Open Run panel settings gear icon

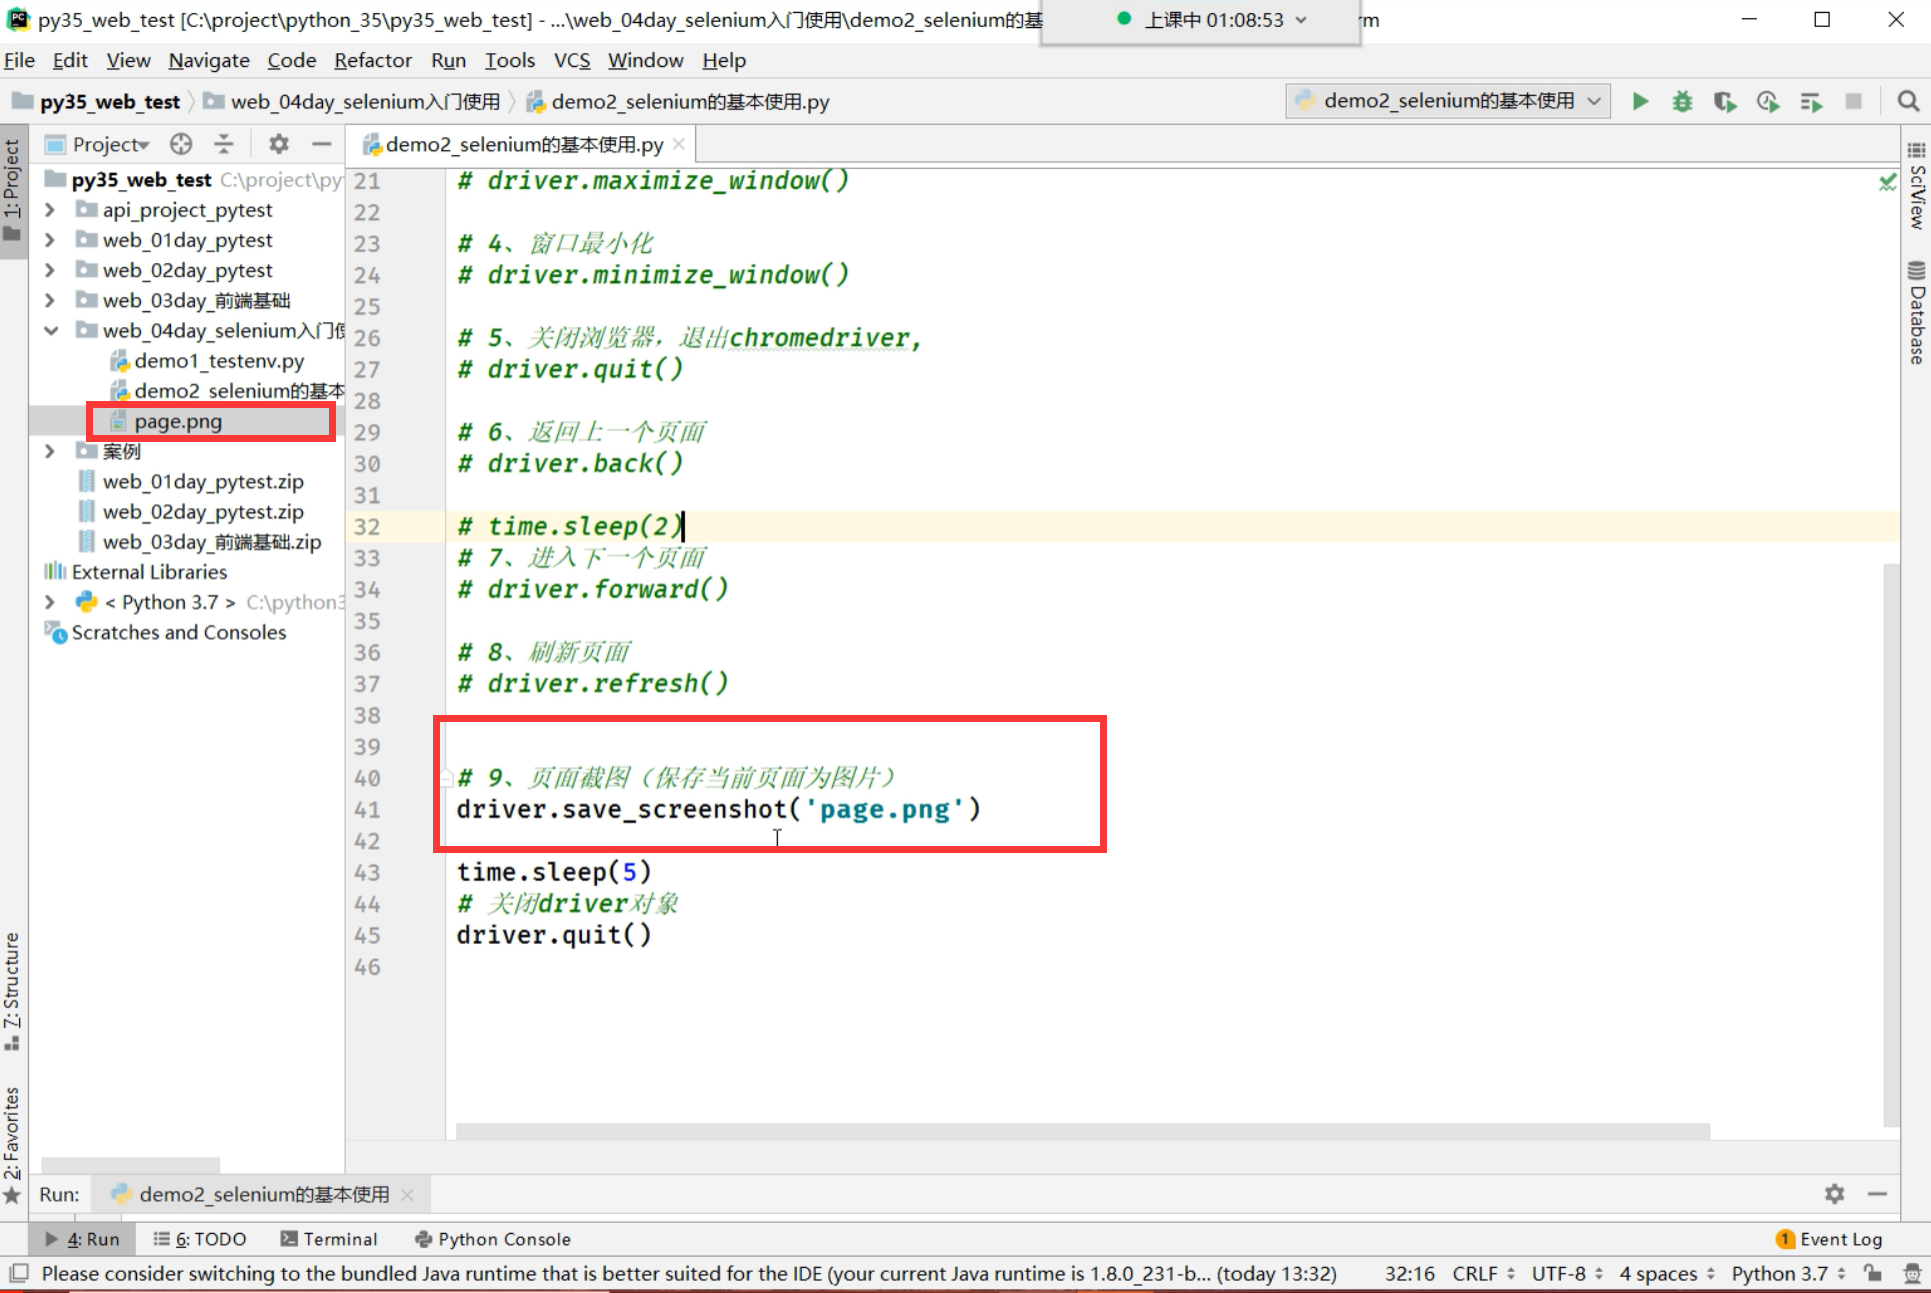1834,1194
